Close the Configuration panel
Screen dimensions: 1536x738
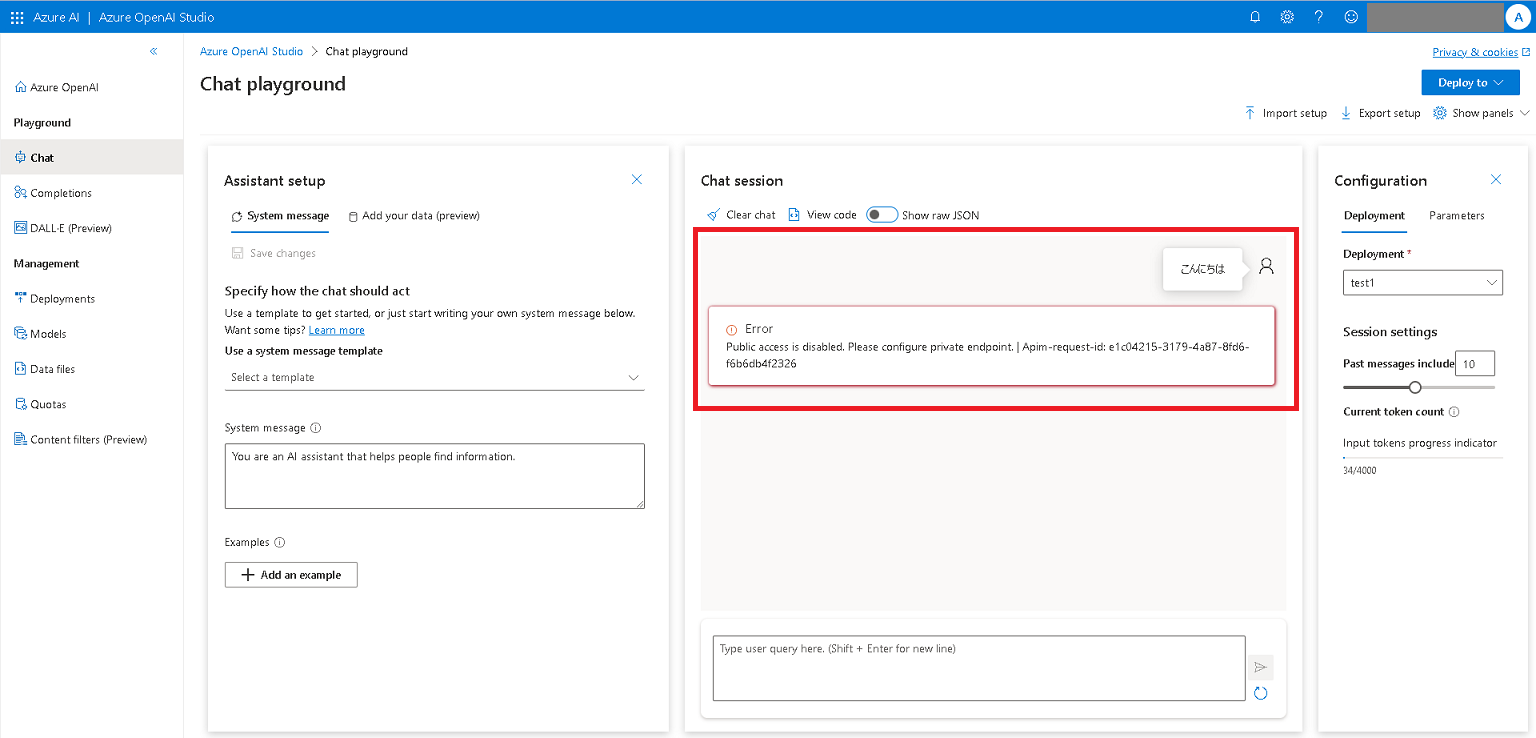tap(1496, 180)
